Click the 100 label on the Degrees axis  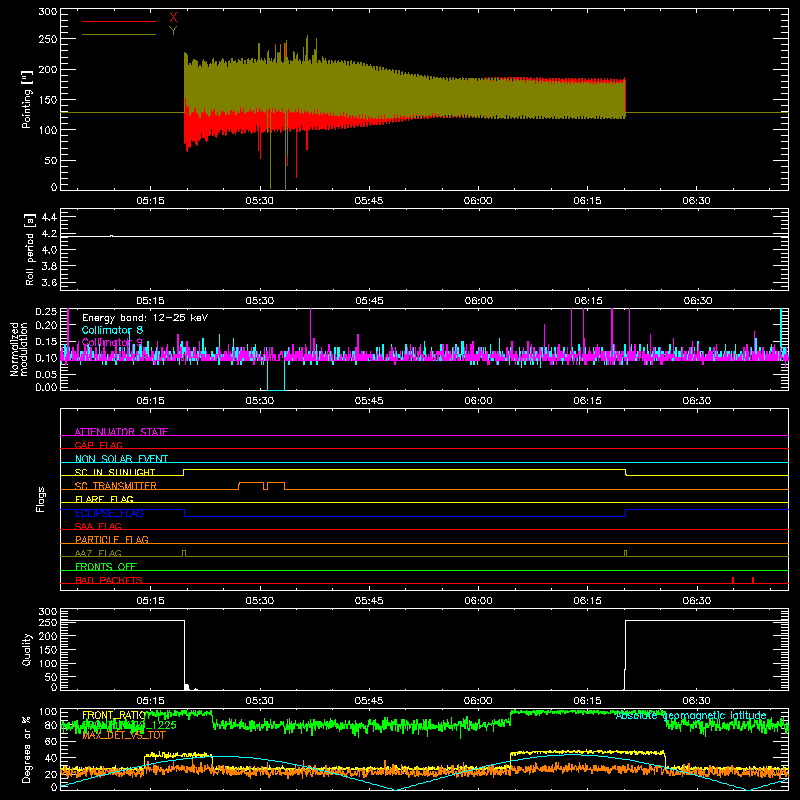[47, 712]
